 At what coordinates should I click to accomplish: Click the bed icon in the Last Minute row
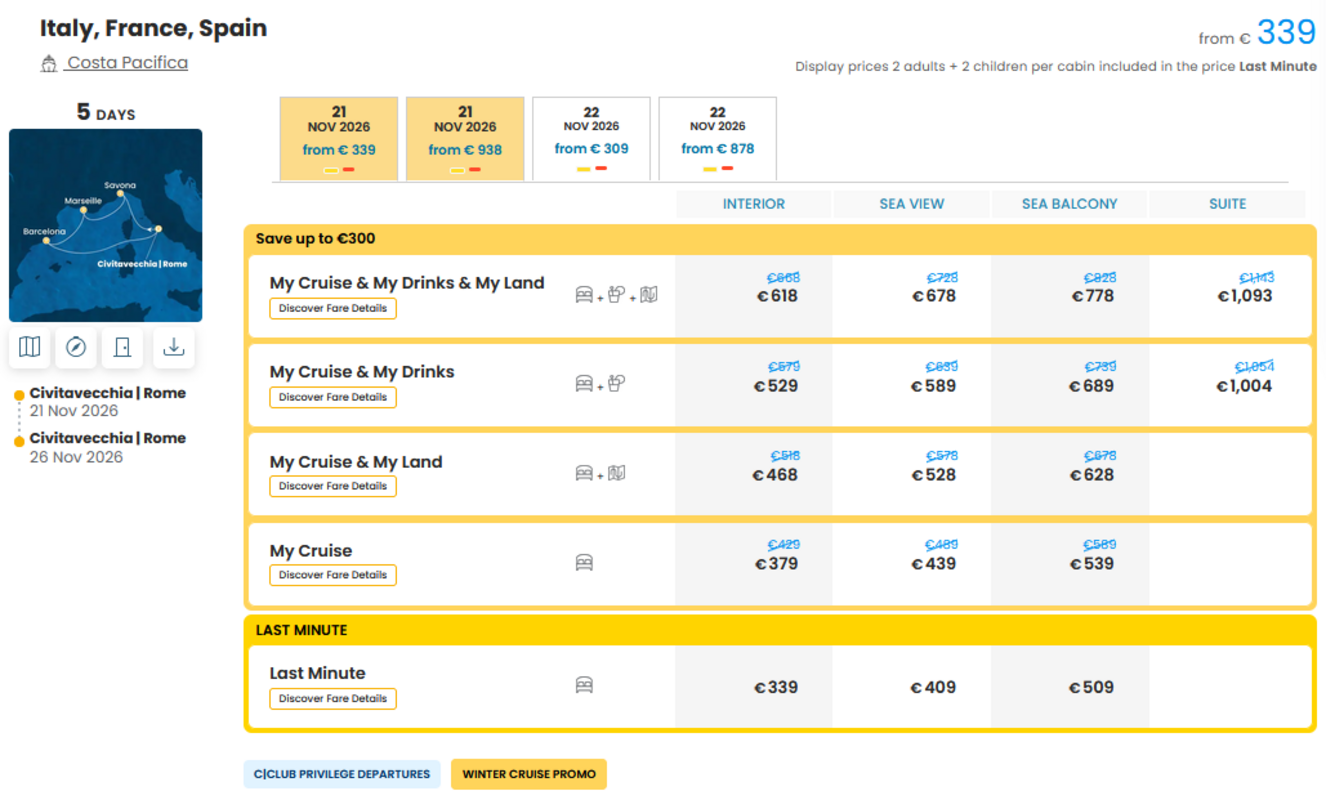584,685
